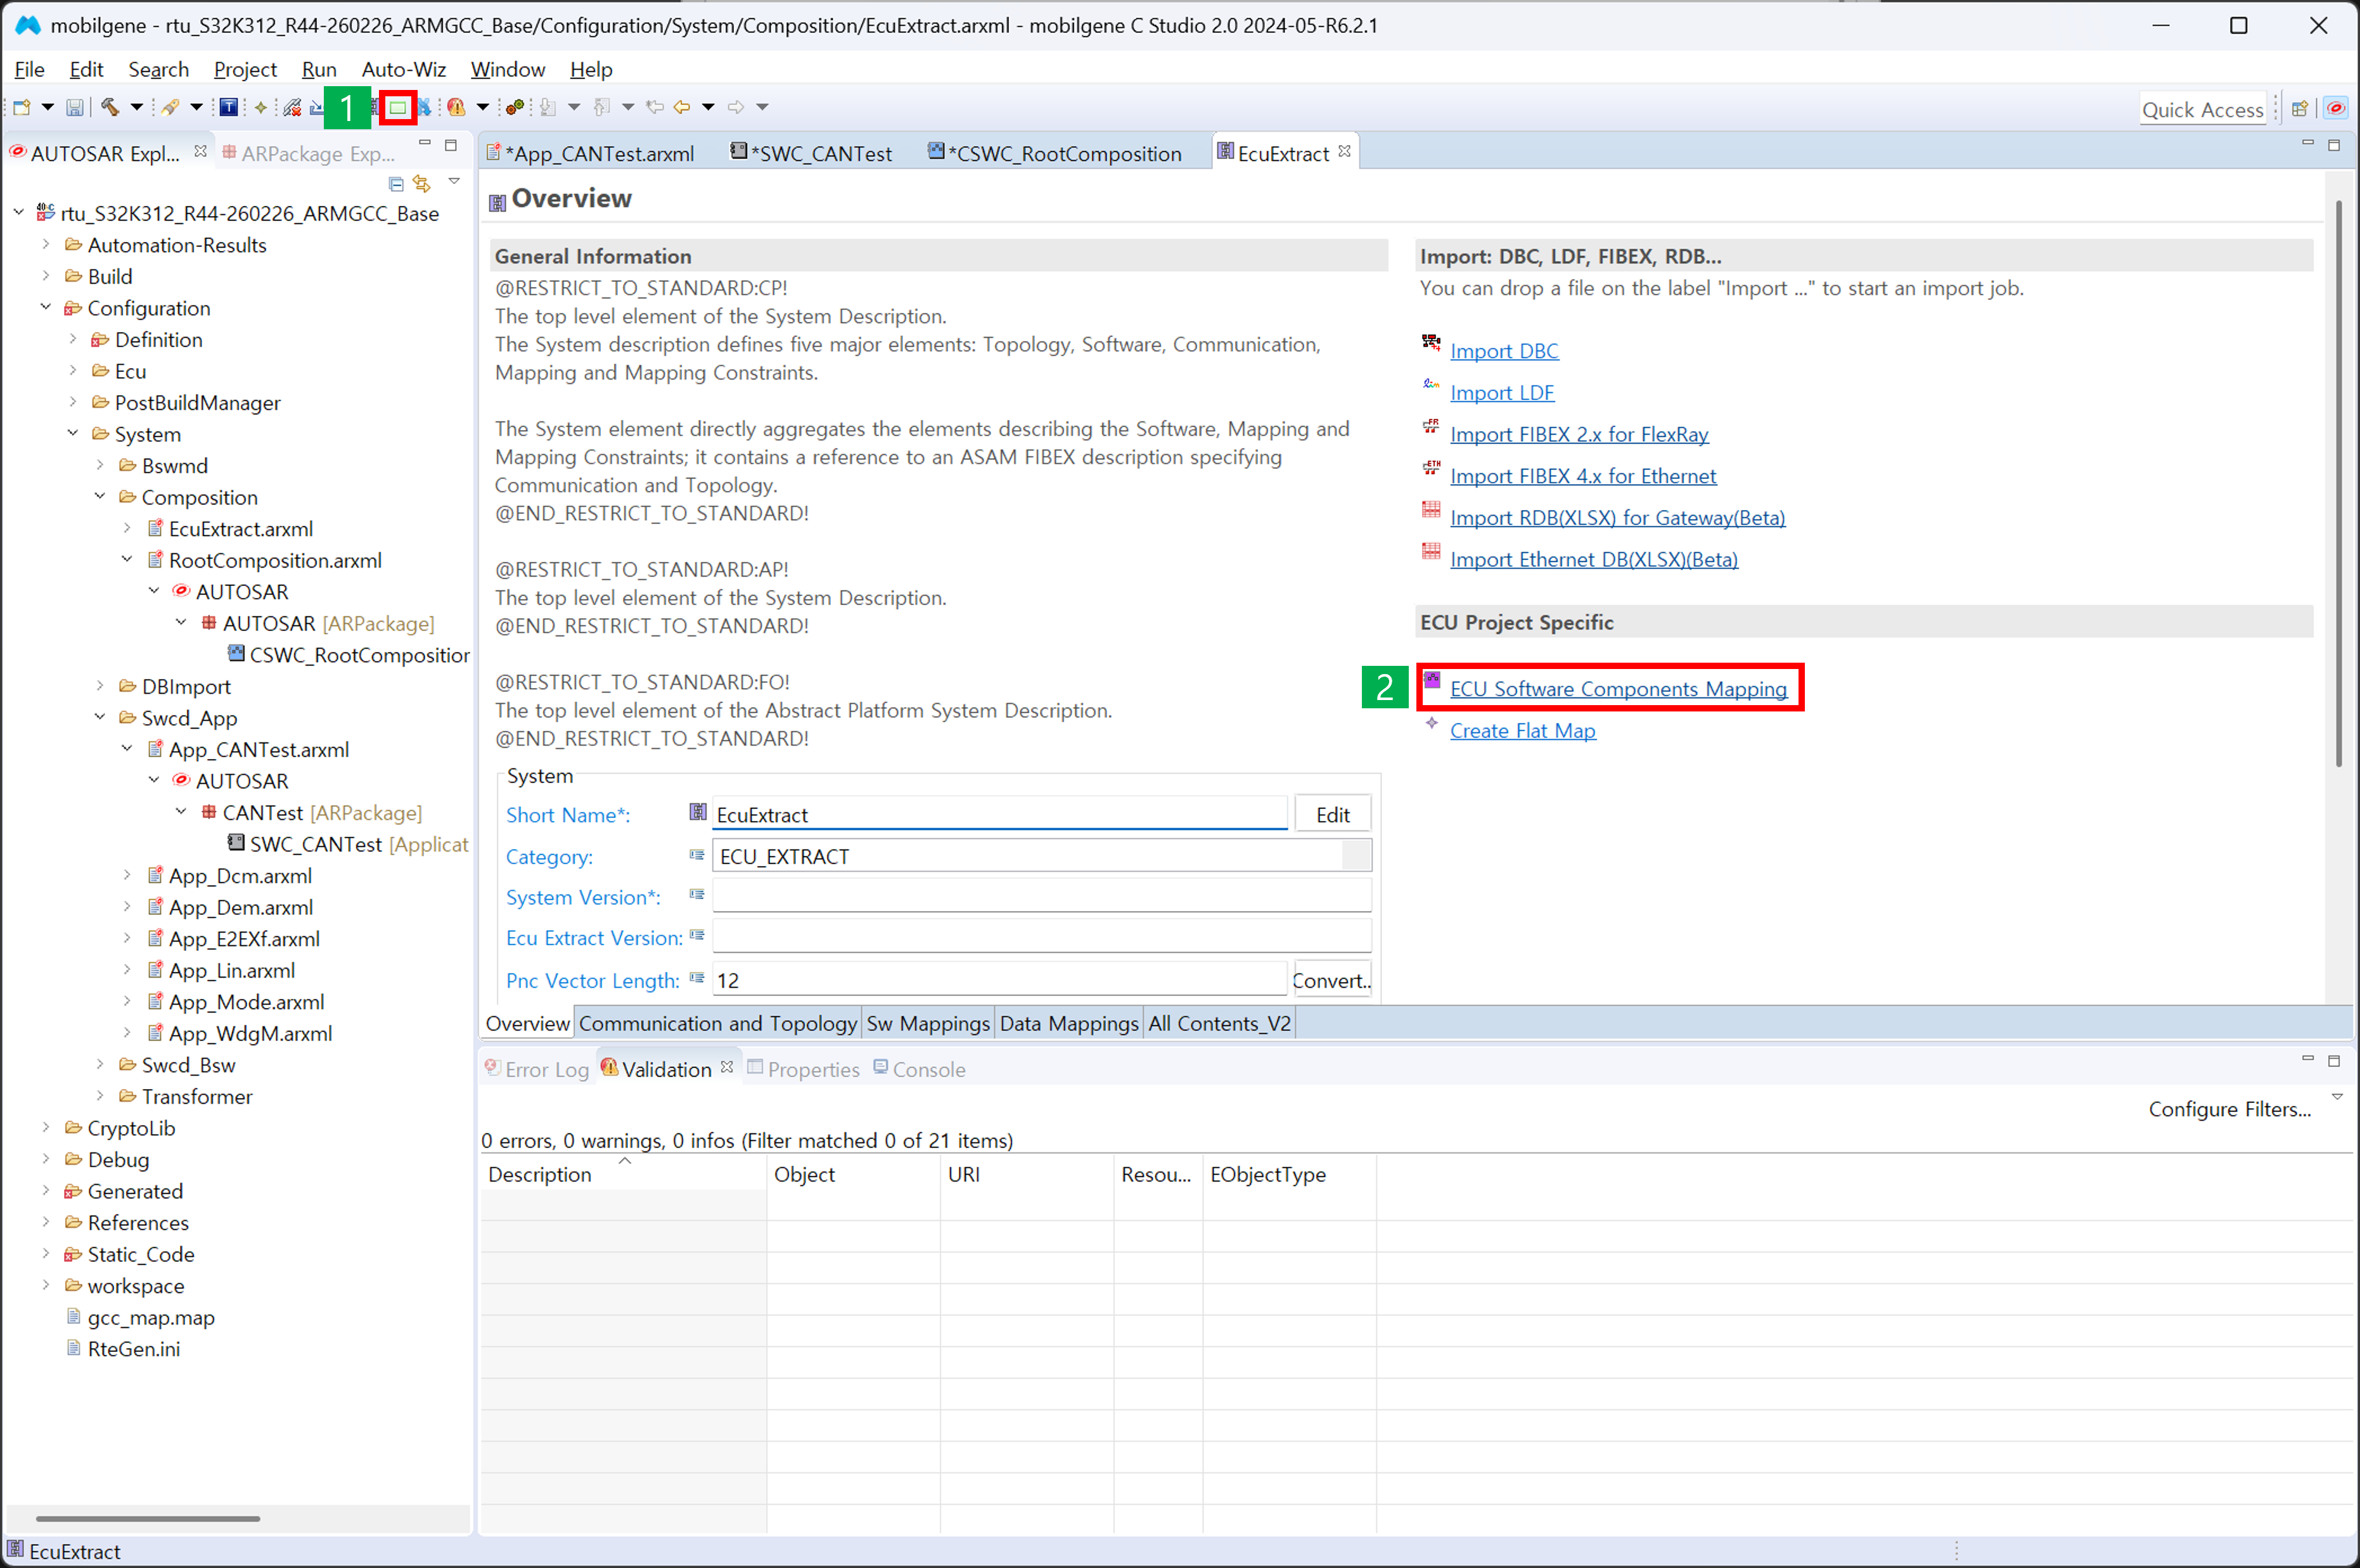Toggle the AUTOSAR perspective button
2360x1568 pixels.
[x=2336, y=109]
